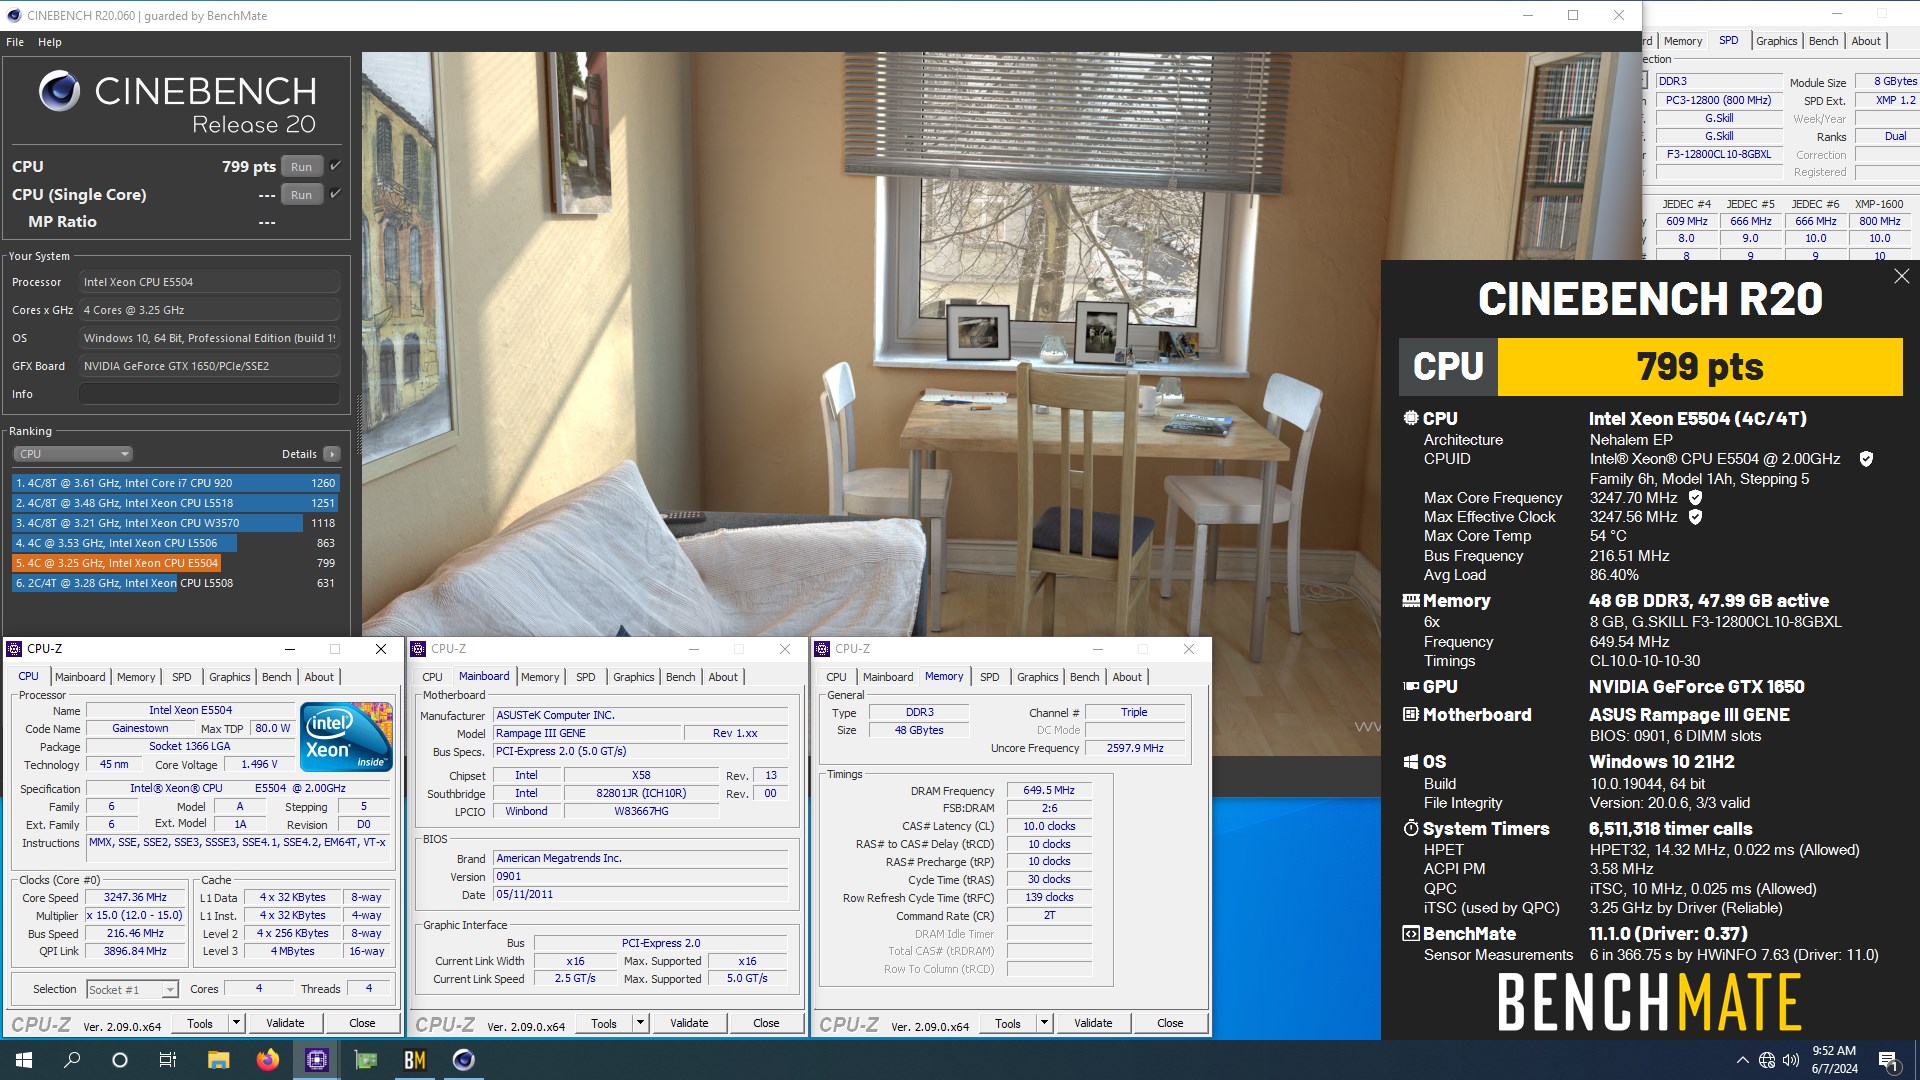Image resolution: width=1920 pixels, height=1080 pixels.
Task: Click the BenchMate OS Windows icon
Action: [1410, 762]
